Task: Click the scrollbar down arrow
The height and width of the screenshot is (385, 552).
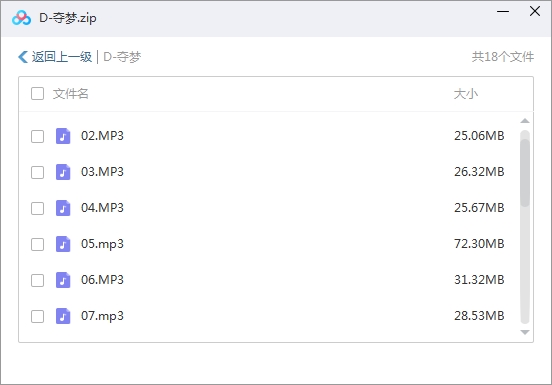Action: pyautogui.click(x=525, y=332)
